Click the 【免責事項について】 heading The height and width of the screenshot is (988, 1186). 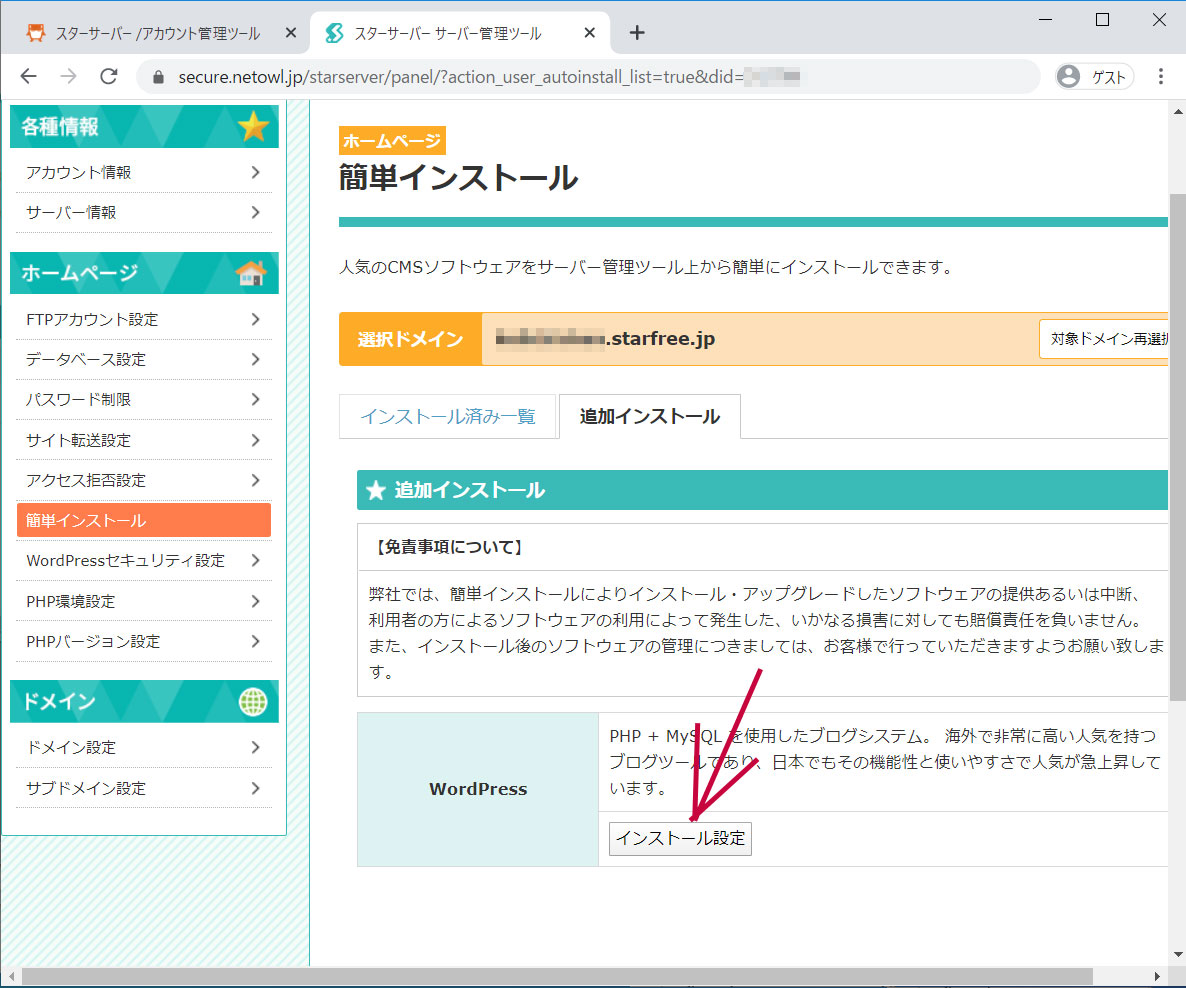tap(449, 547)
